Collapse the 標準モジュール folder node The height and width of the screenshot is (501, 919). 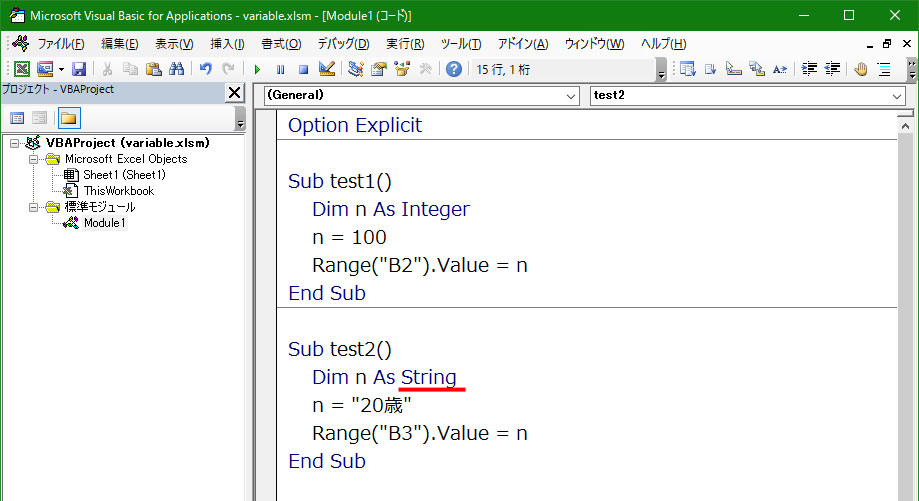coord(33,207)
